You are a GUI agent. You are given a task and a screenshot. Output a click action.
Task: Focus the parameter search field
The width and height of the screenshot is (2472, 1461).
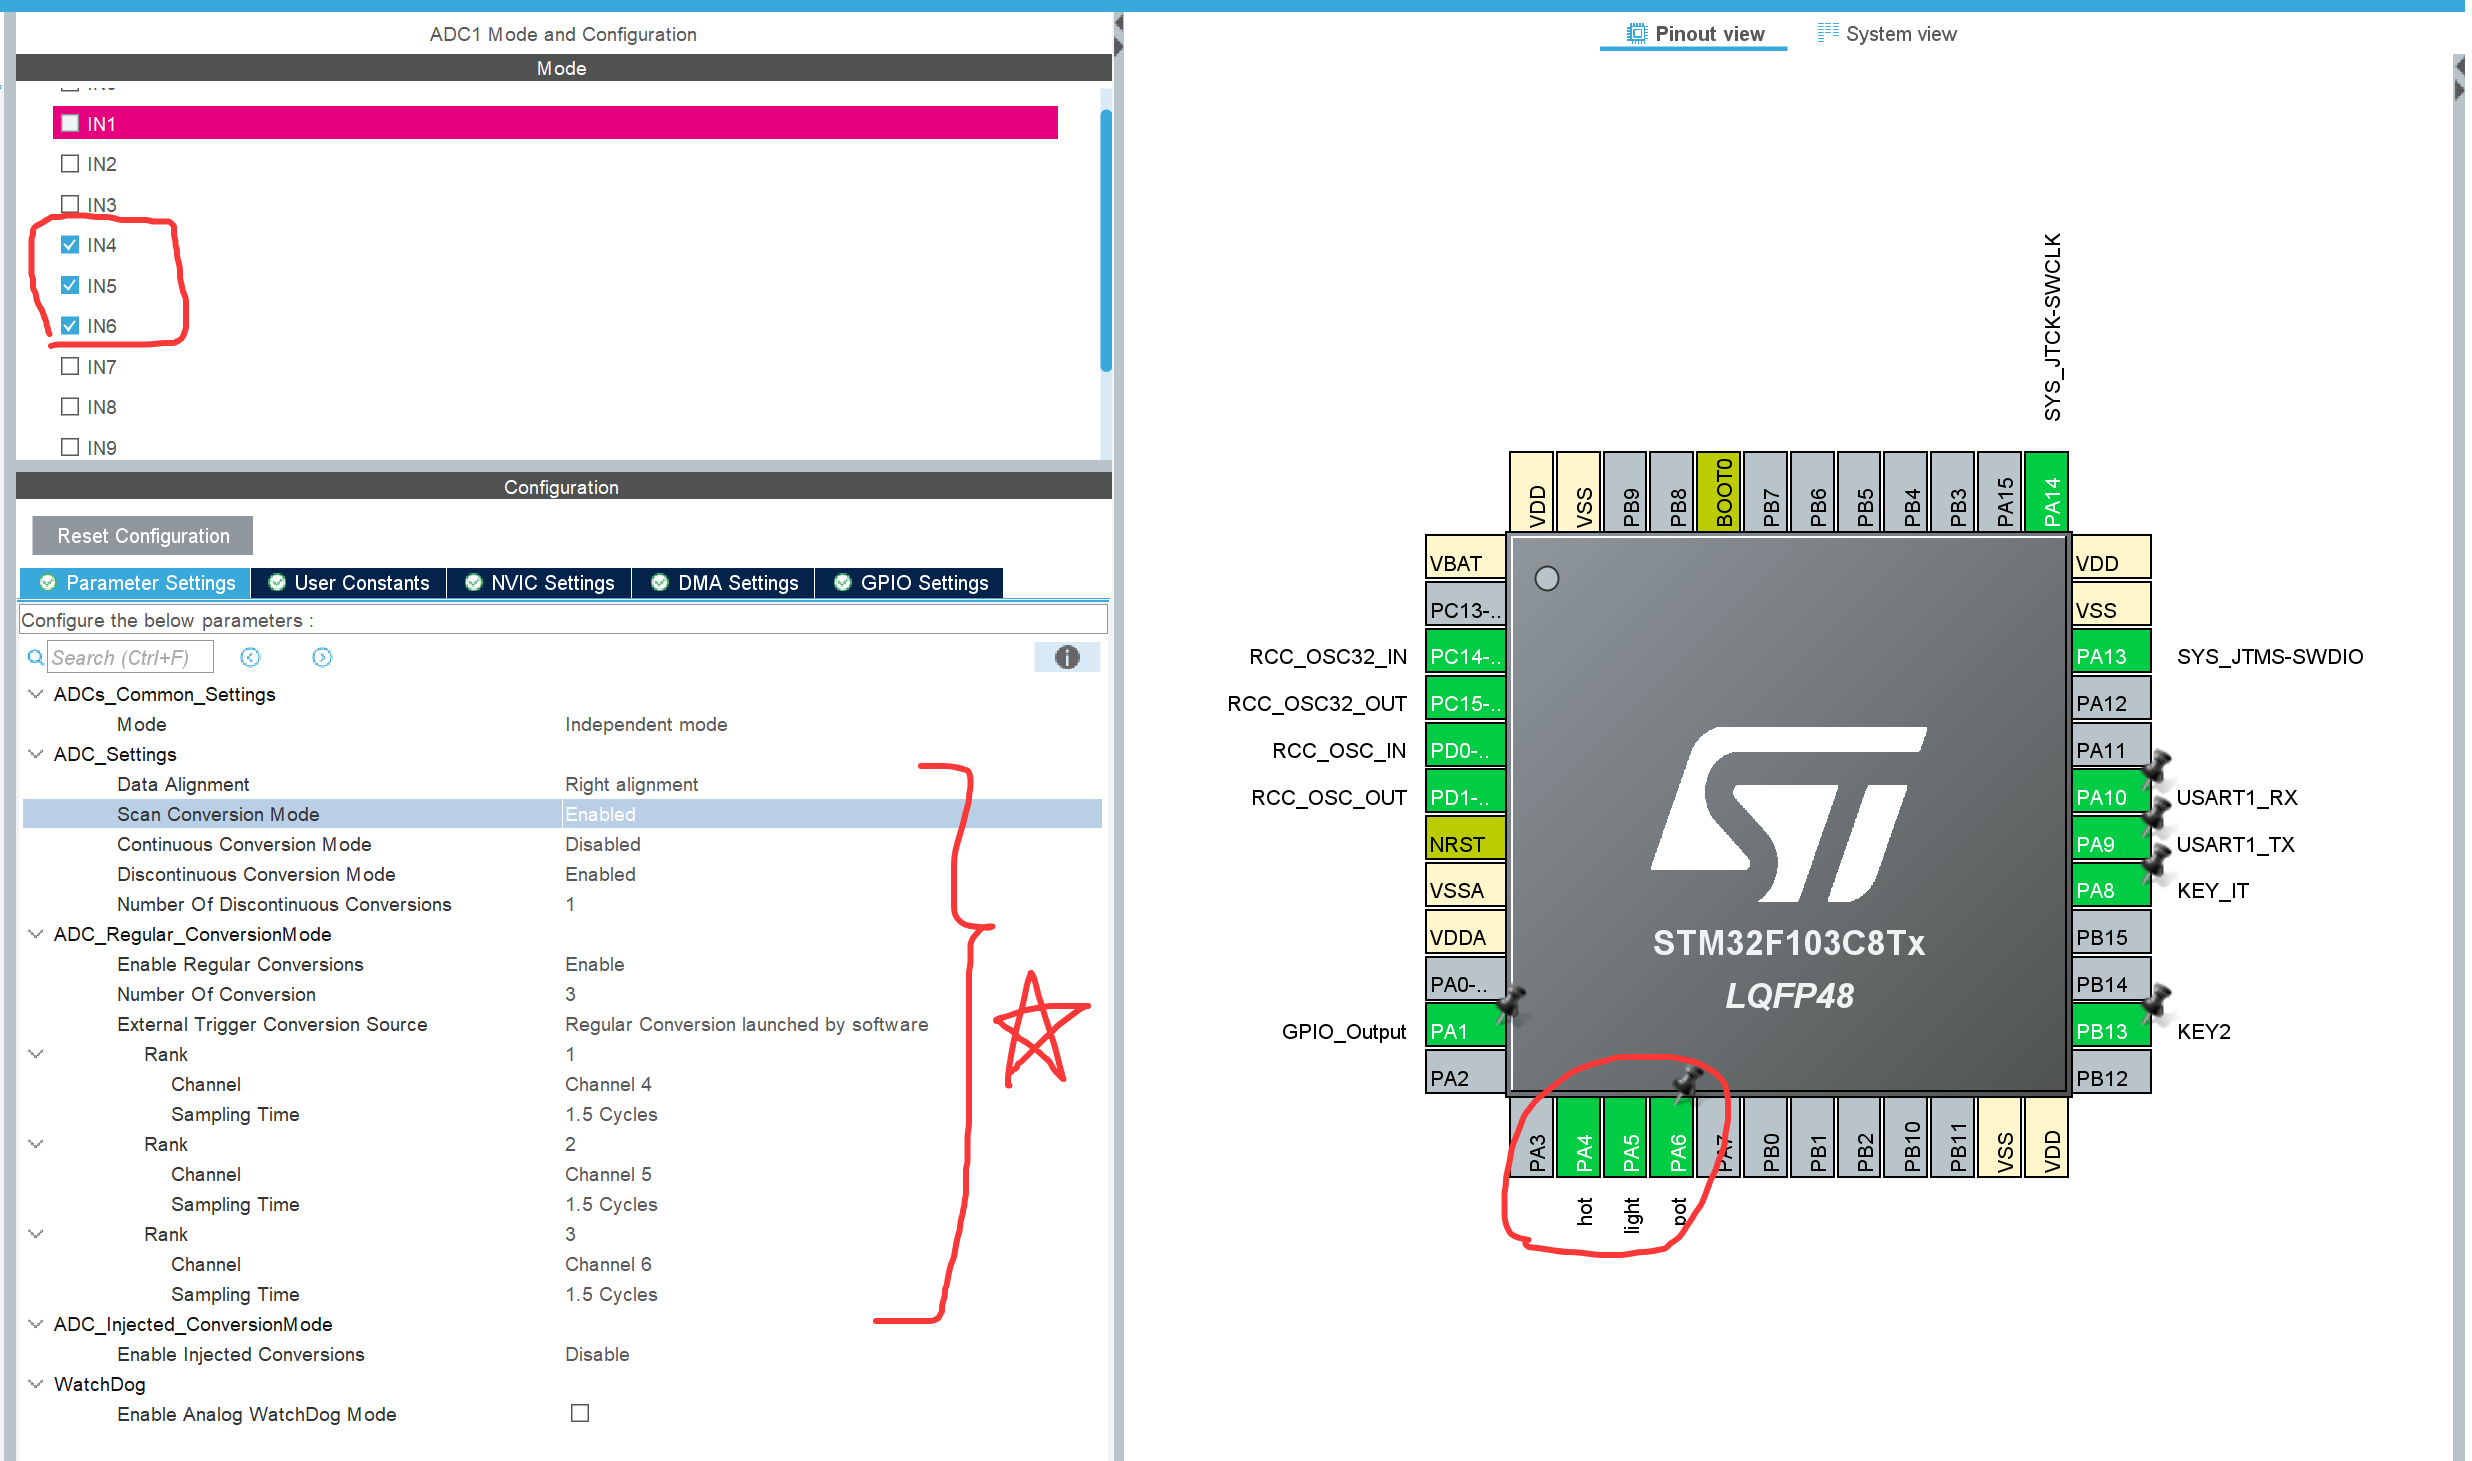click(130, 657)
